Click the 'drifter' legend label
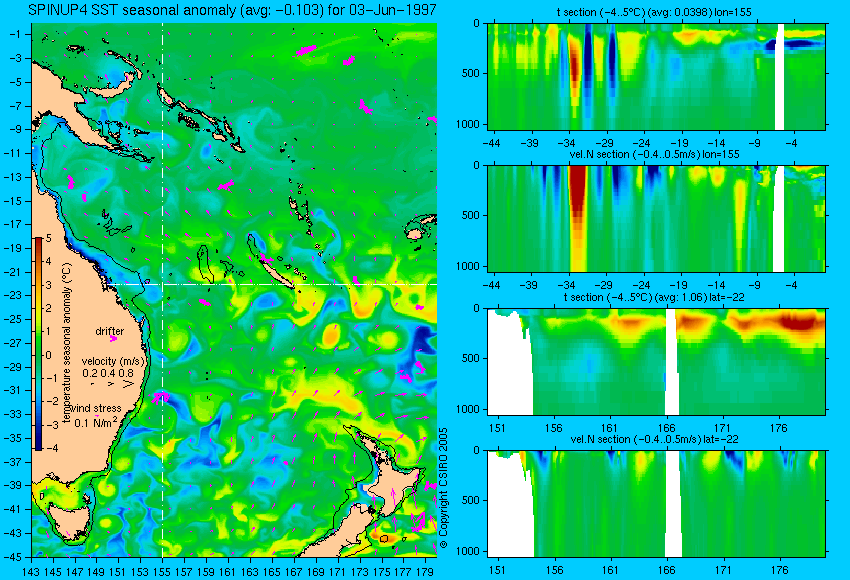 click(x=110, y=331)
